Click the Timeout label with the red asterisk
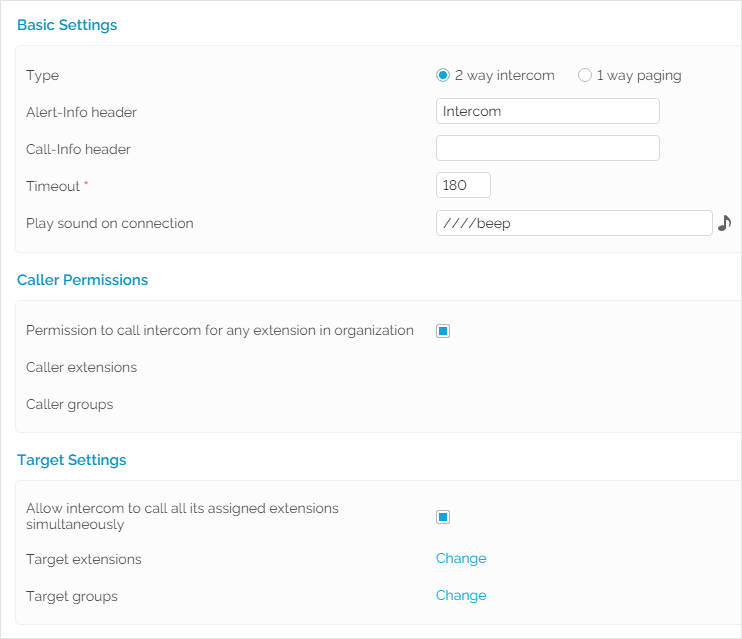 (53, 186)
